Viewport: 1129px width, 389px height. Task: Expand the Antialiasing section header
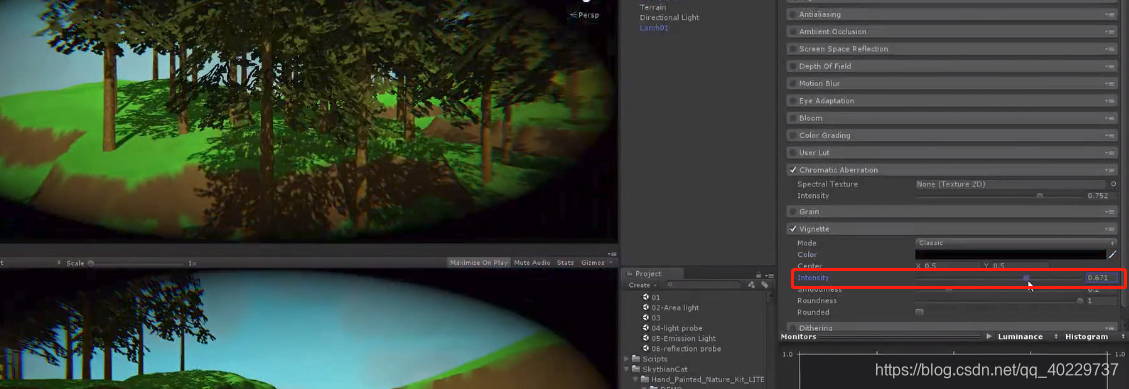(x=952, y=14)
